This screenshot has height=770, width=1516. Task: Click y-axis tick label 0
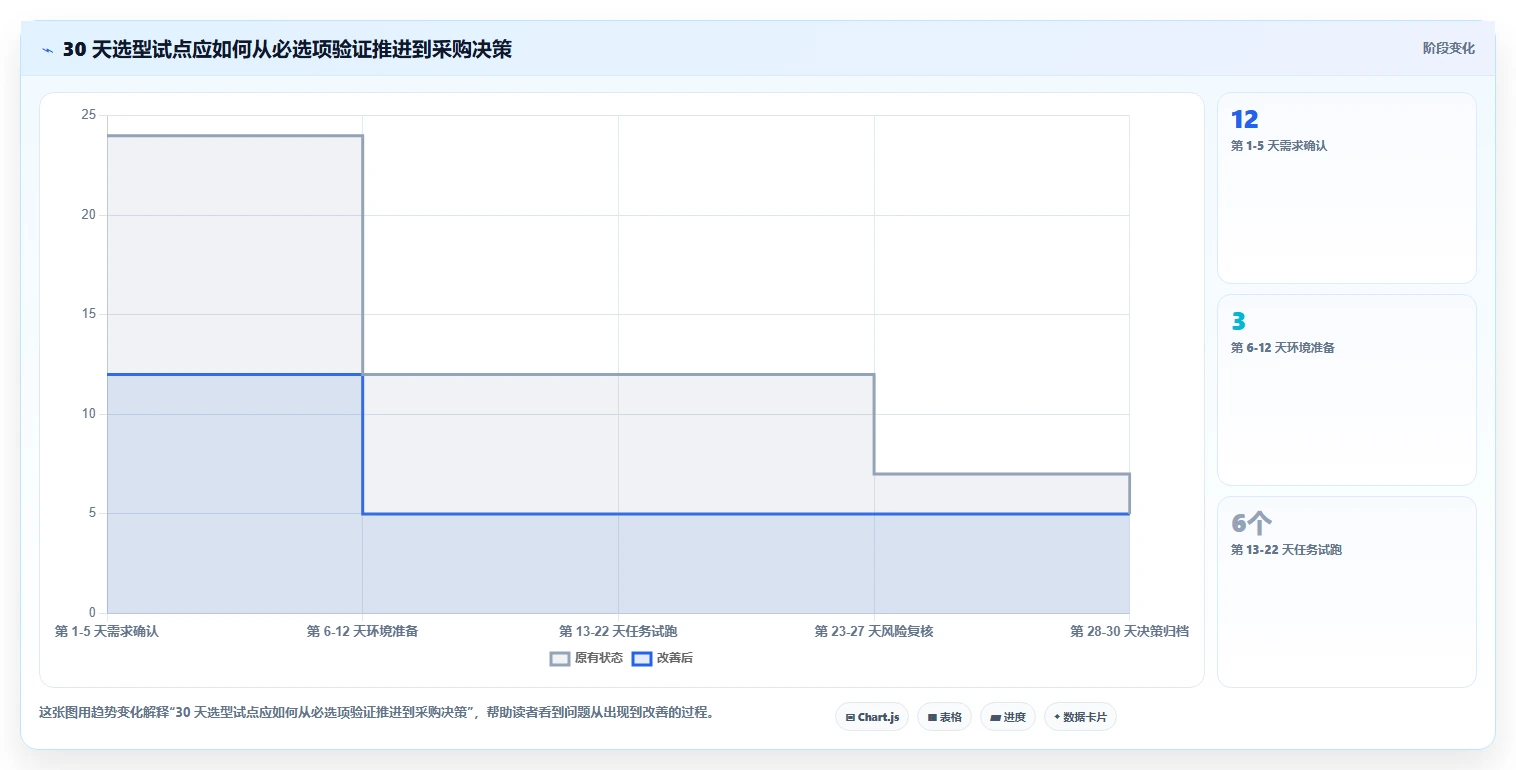92,613
